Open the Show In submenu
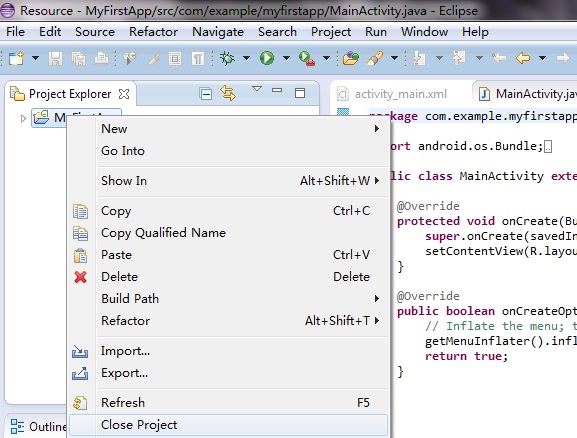The height and width of the screenshot is (438, 577). tap(229, 181)
